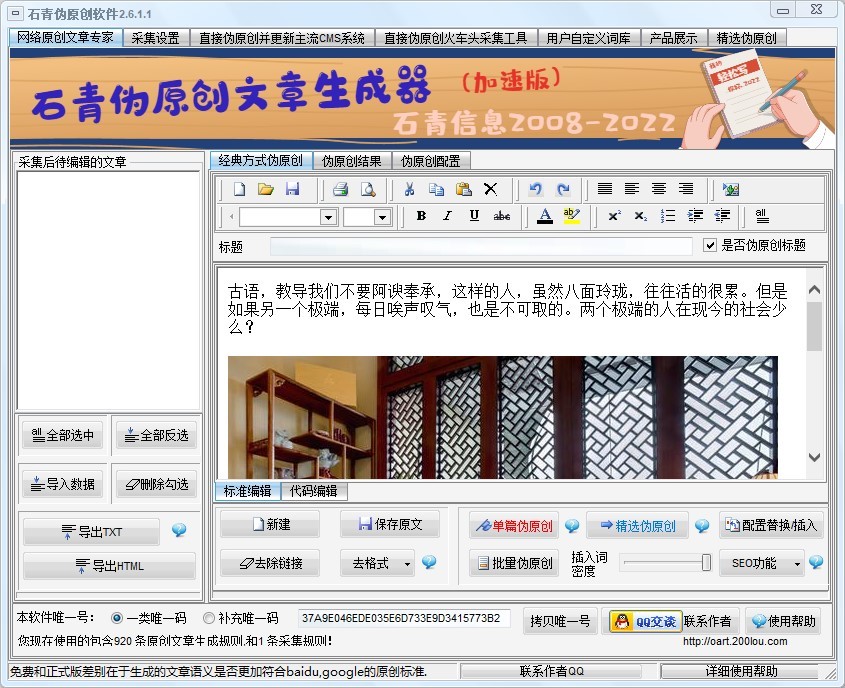Screen dimensions: 845x688
Task: Expand the SEO功能 dropdown
Action: tap(797, 564)
